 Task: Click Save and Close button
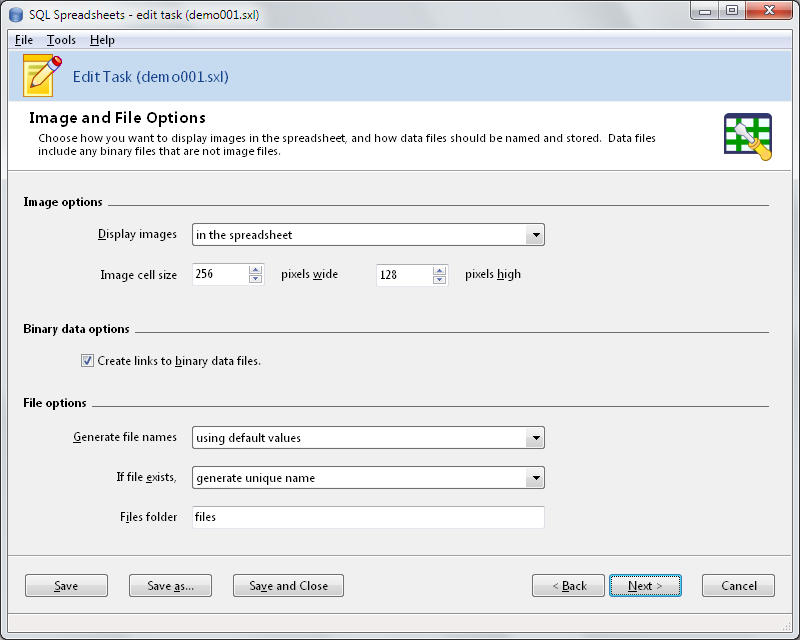click(x=288, y=586)
